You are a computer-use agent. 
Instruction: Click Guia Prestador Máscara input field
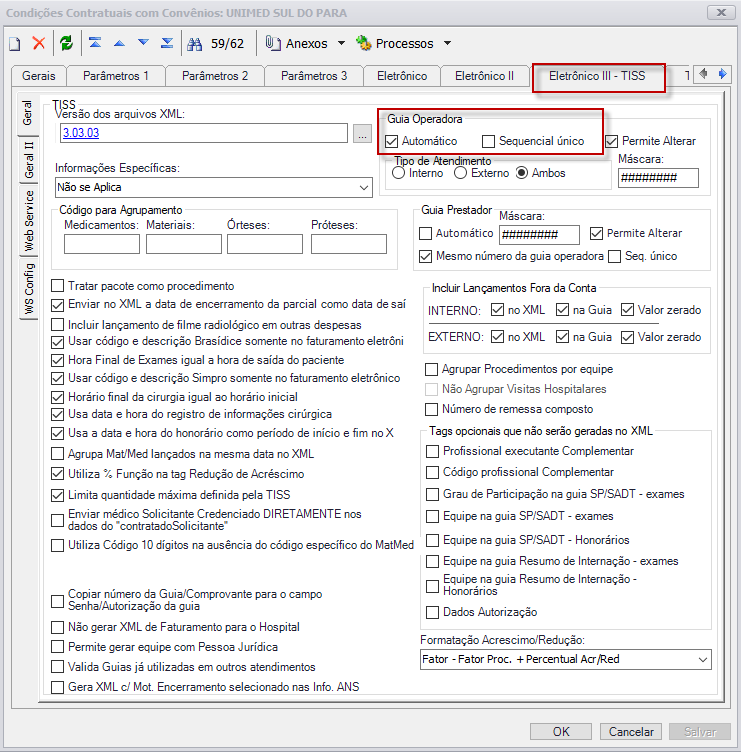(539, 235)
